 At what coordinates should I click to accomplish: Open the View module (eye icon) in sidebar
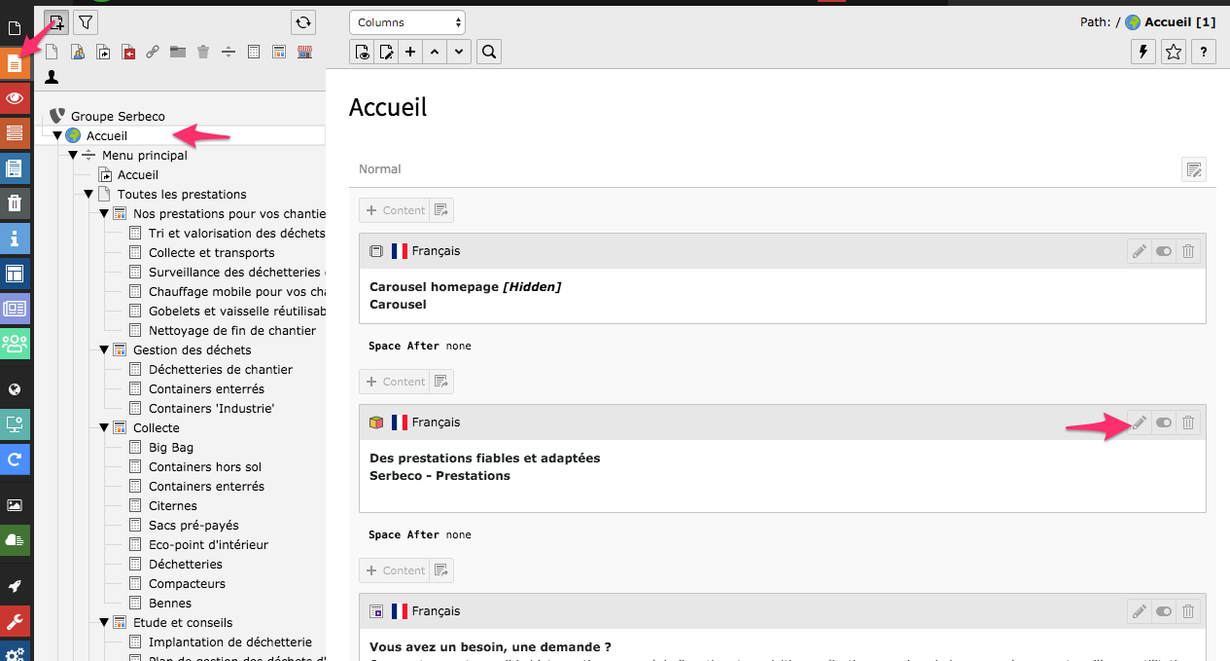tap(15, 98)
